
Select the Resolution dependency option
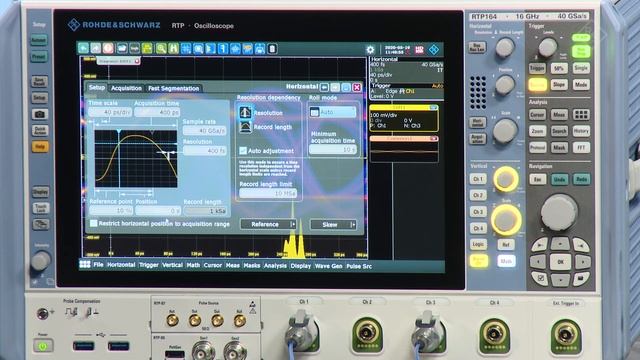pos(245,112)
